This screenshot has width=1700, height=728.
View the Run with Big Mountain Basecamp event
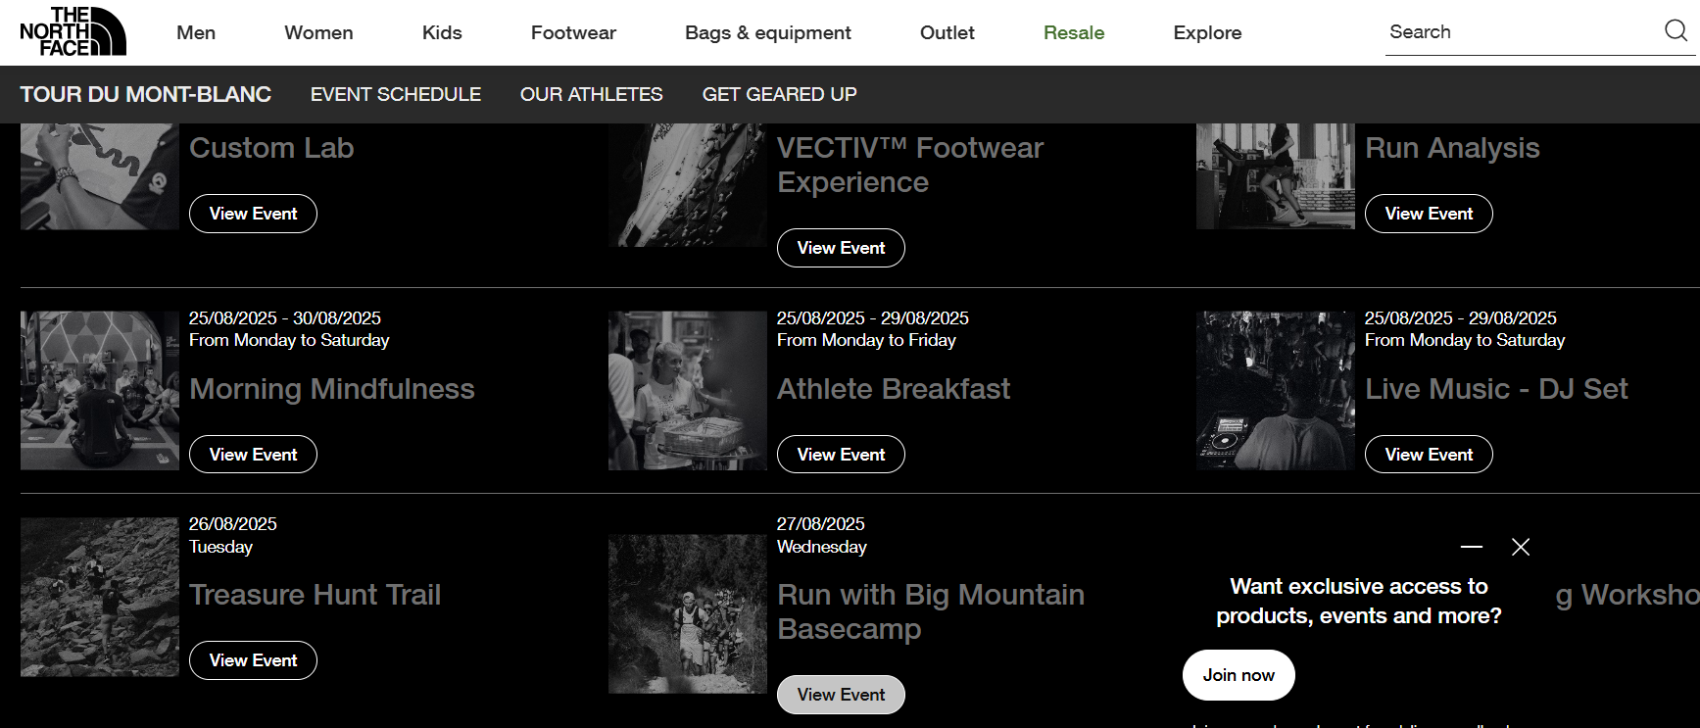841,695
